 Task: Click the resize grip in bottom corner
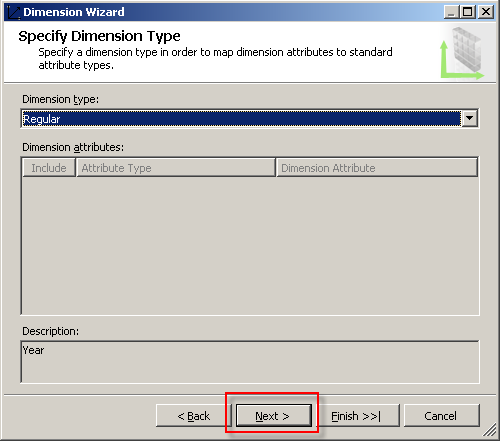490,430
